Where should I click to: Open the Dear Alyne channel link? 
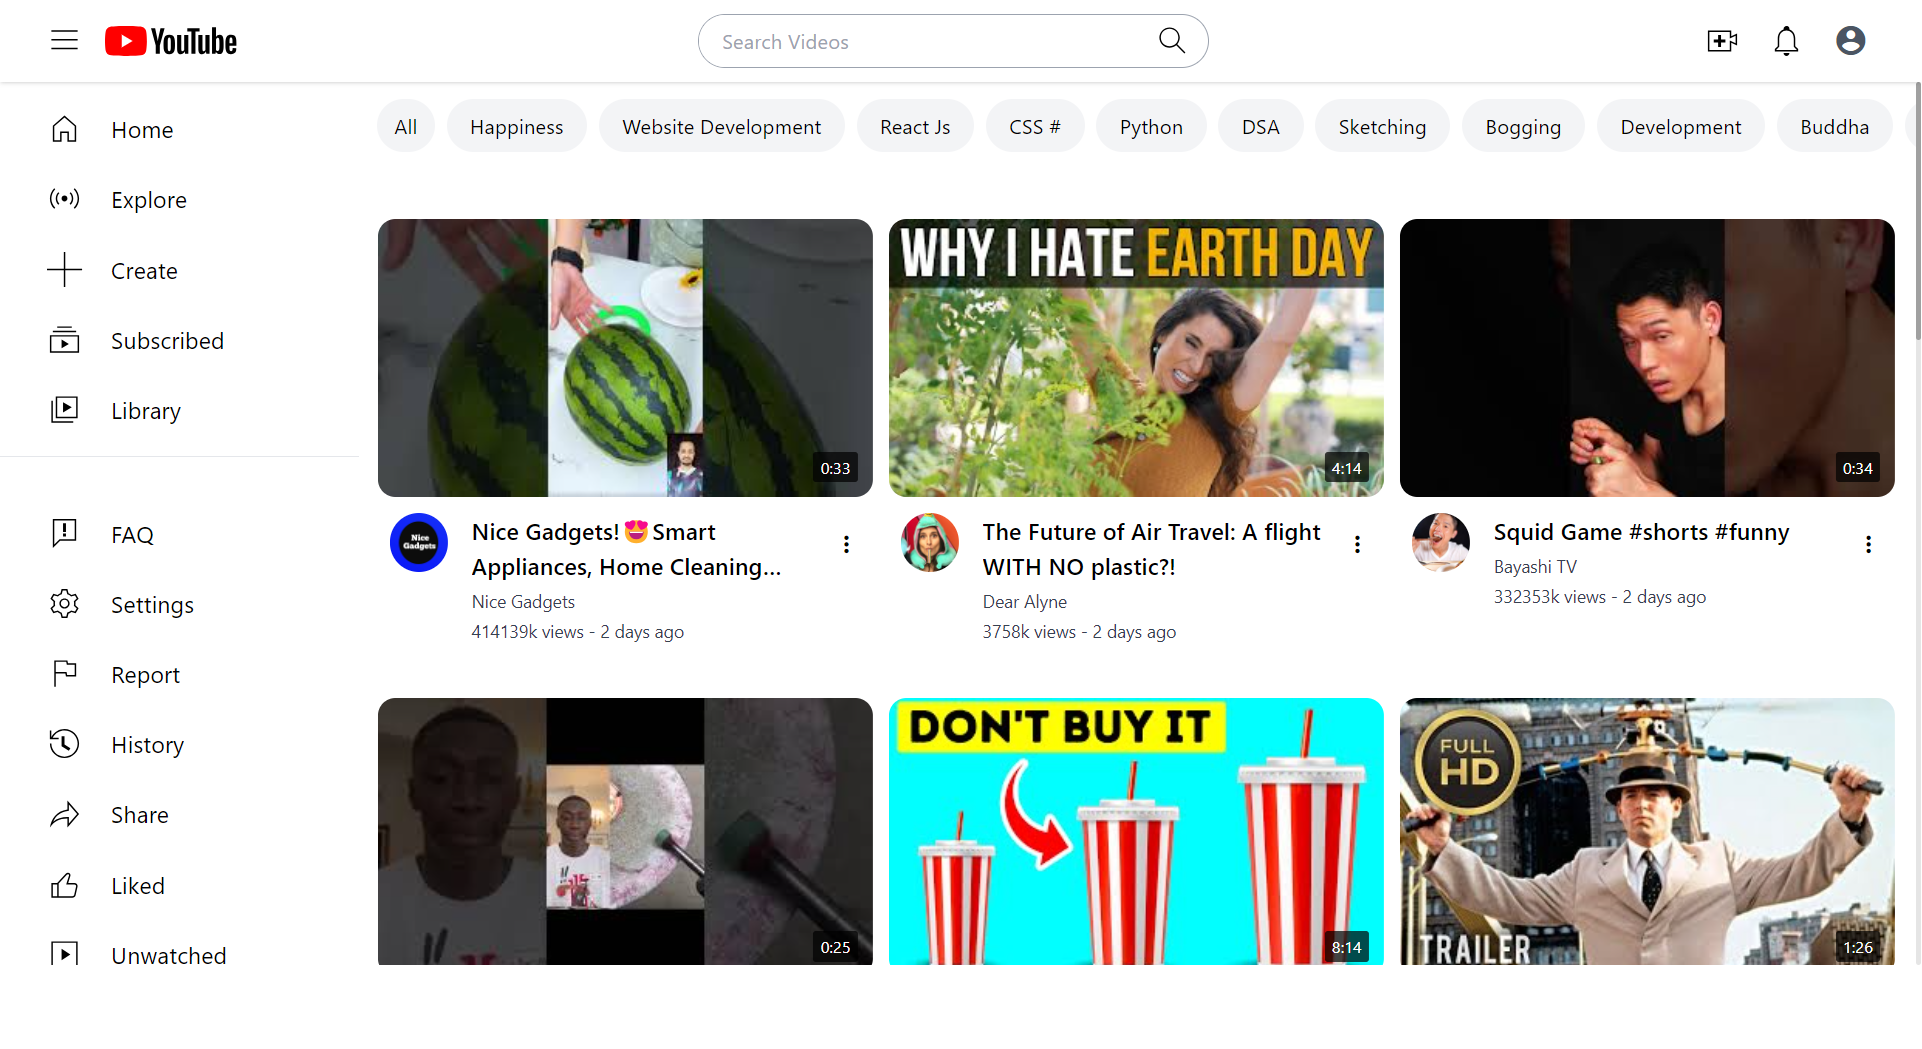click(x=1024, y=602)
